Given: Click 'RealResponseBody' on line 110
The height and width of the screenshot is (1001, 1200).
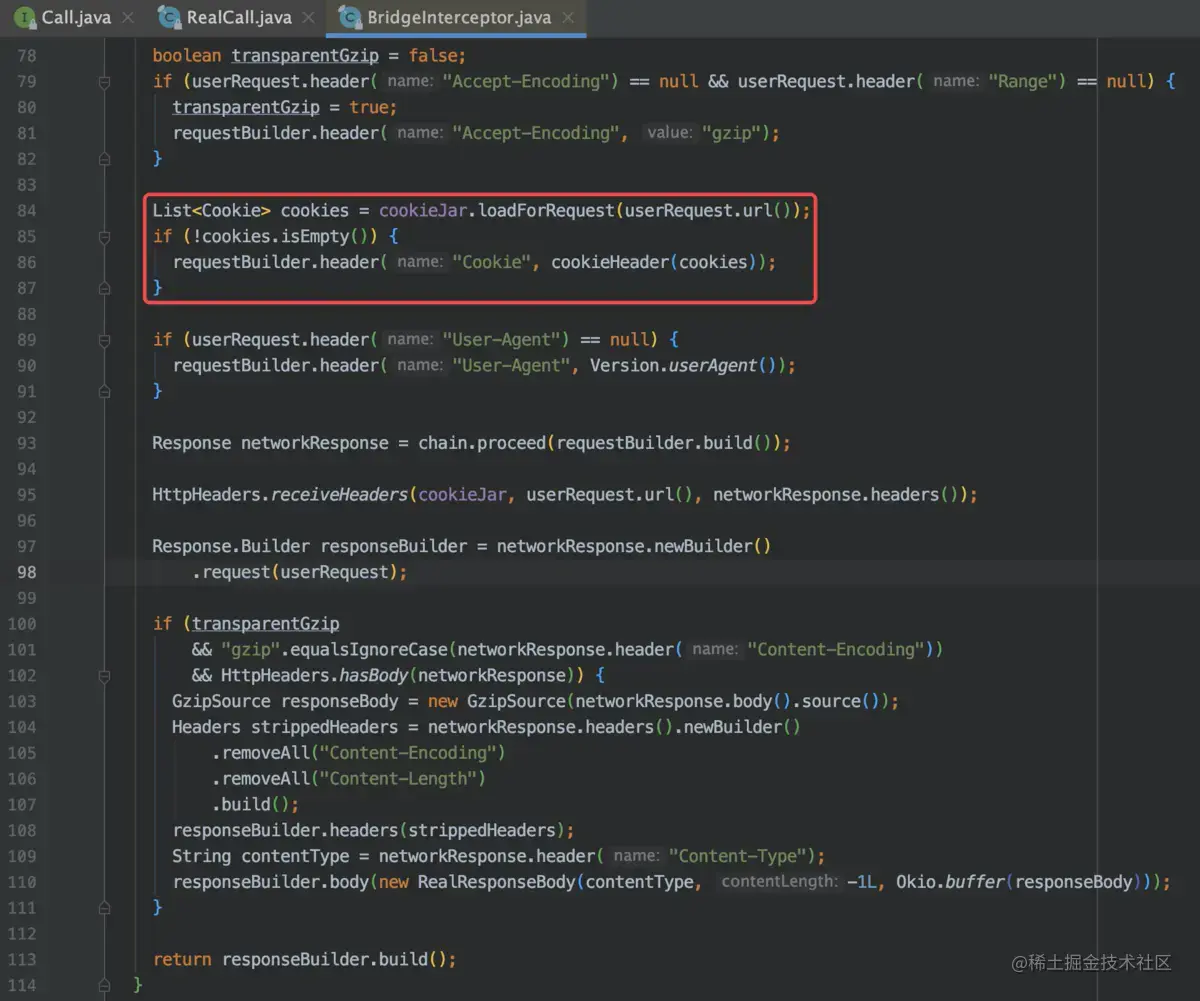Looking at the screenshot, I should click(x=496, y=882).
